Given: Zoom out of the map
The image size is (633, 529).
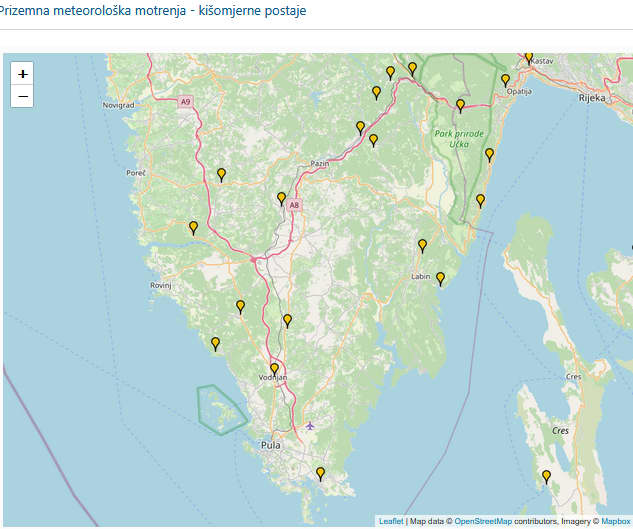Looking at the screenshot, I should tap(22, 96).
